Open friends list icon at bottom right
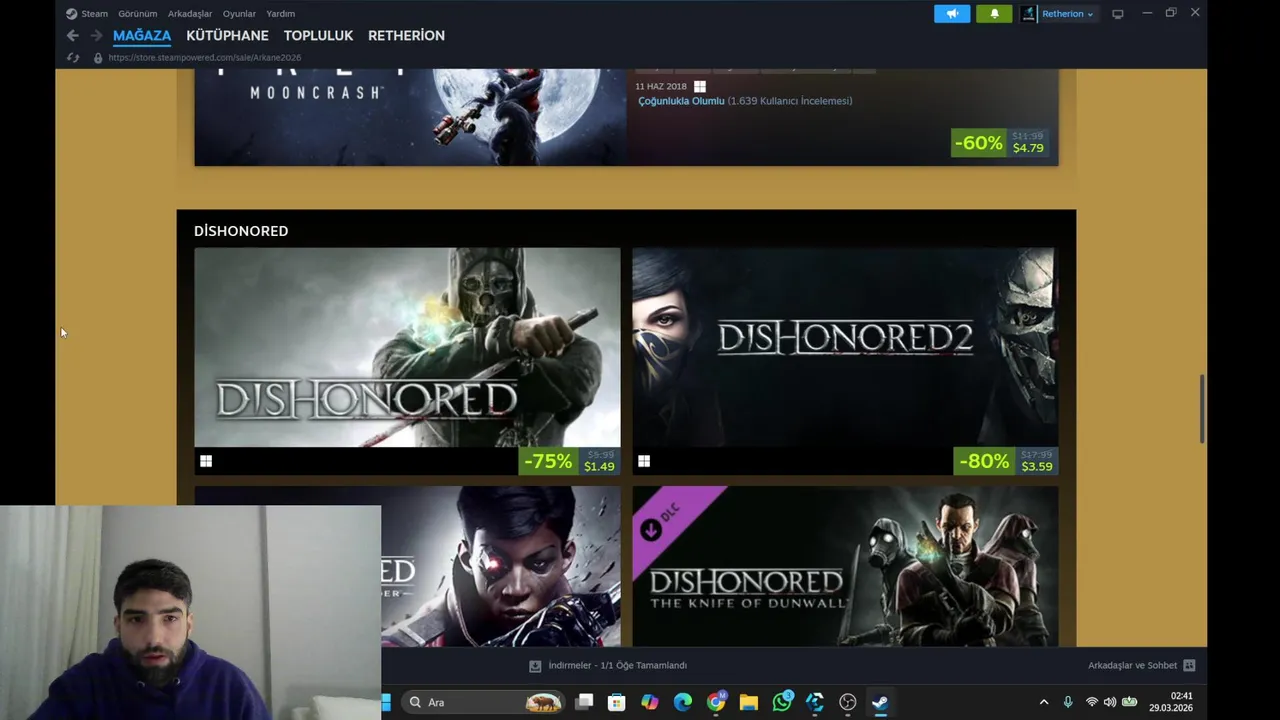This screenshot has height=720, width=1280. coord(1189,666)
